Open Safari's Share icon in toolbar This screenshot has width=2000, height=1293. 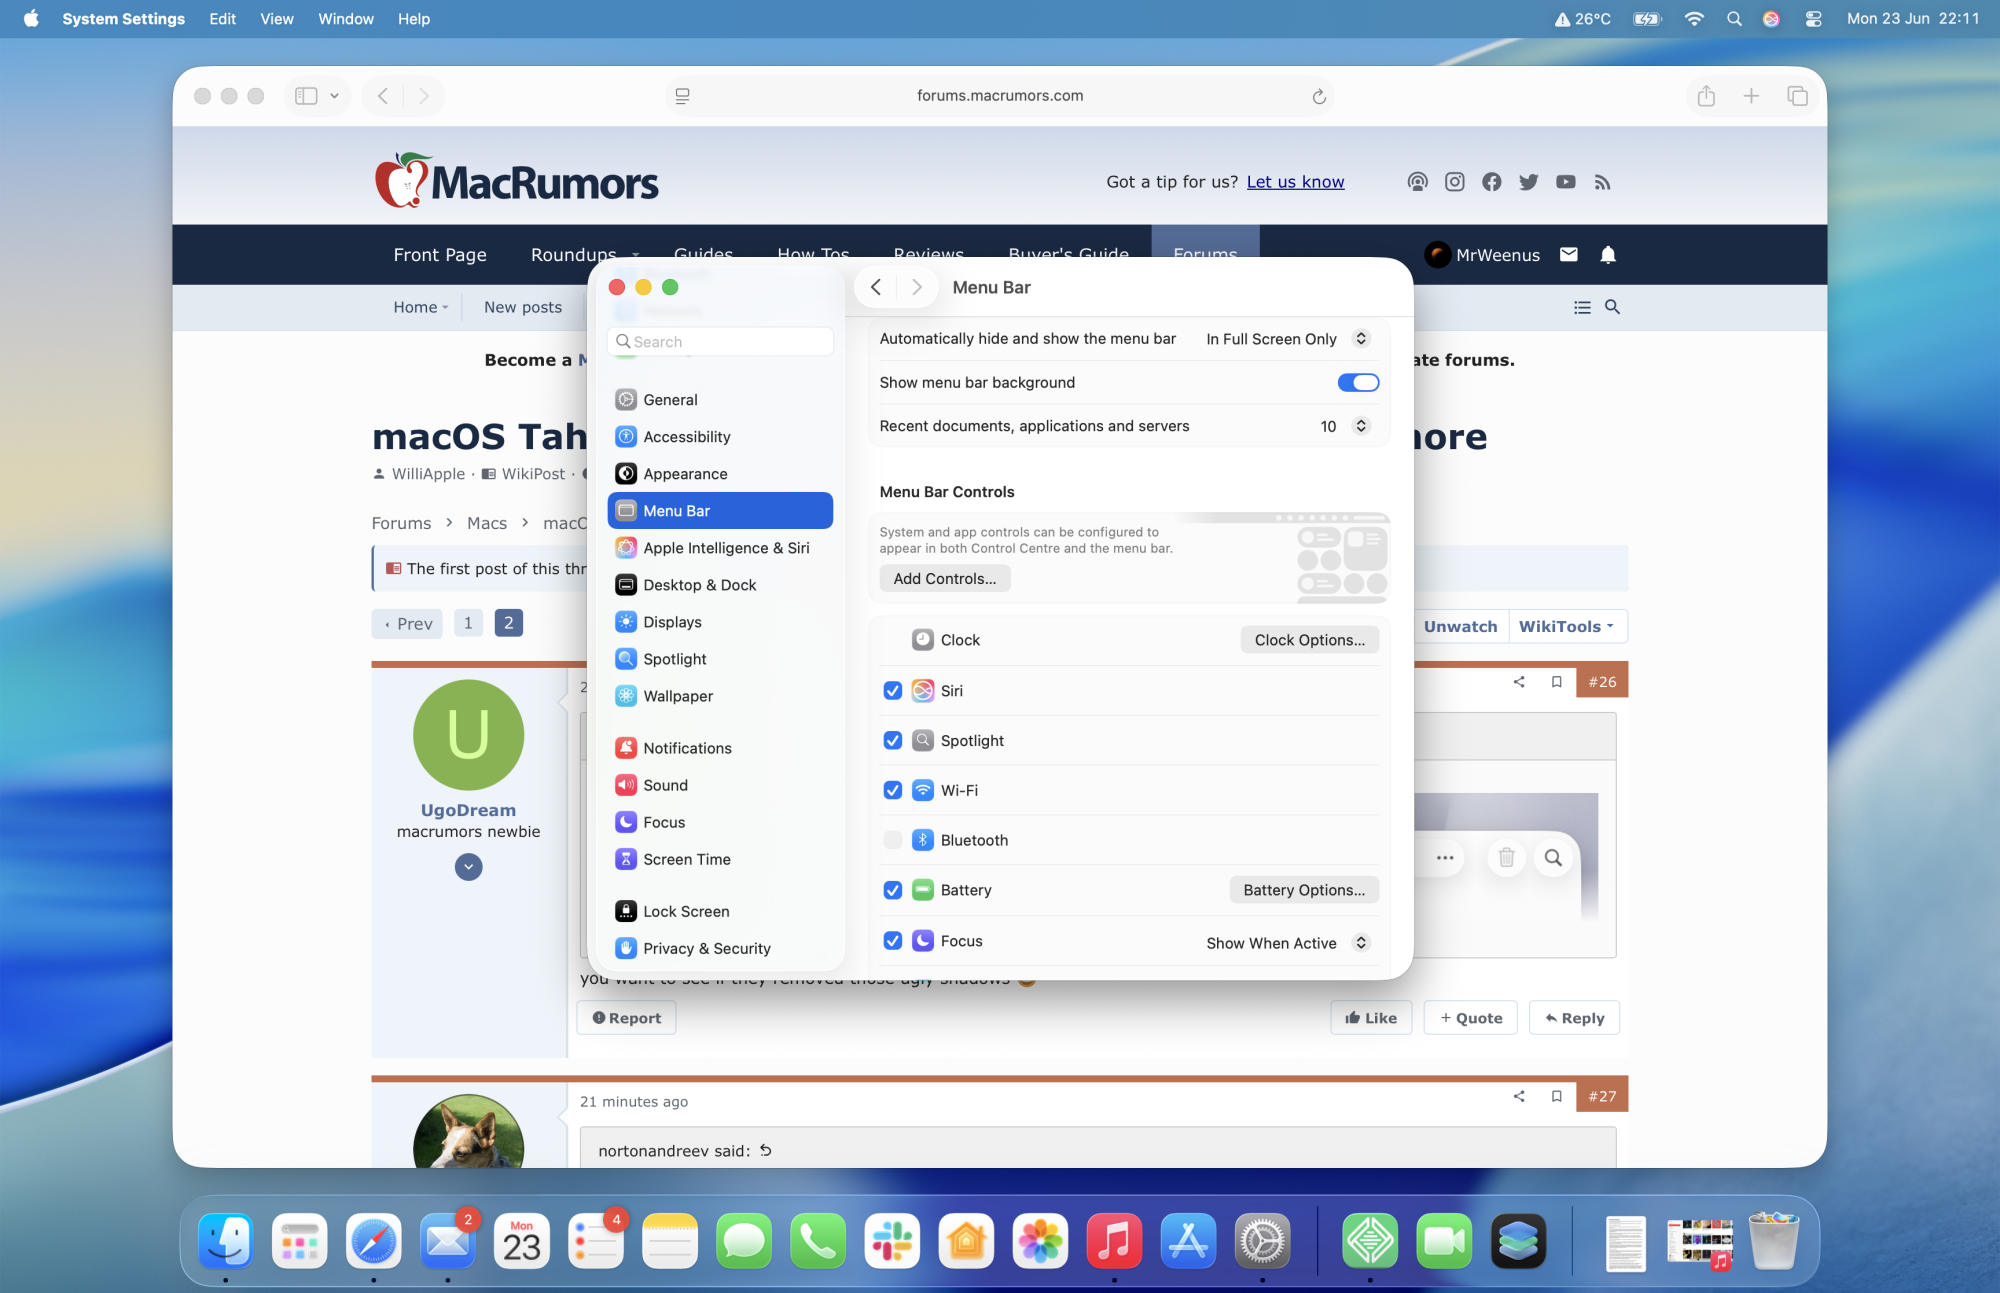pos(1706,96)
